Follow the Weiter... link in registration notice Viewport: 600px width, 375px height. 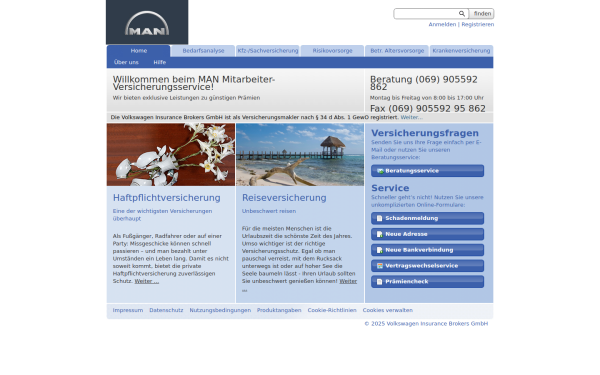point(411,117)
